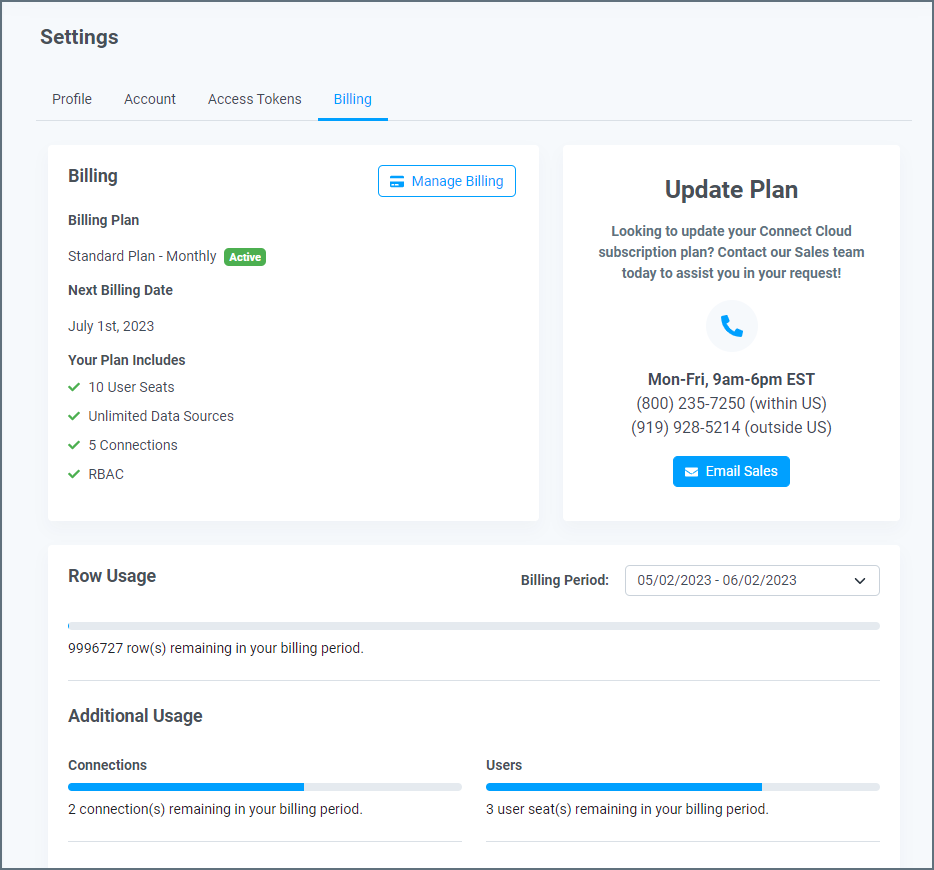Click the Connections usage progress bar
The height and width of the screenshot is (870, 934).
click(x=265, y=787)
